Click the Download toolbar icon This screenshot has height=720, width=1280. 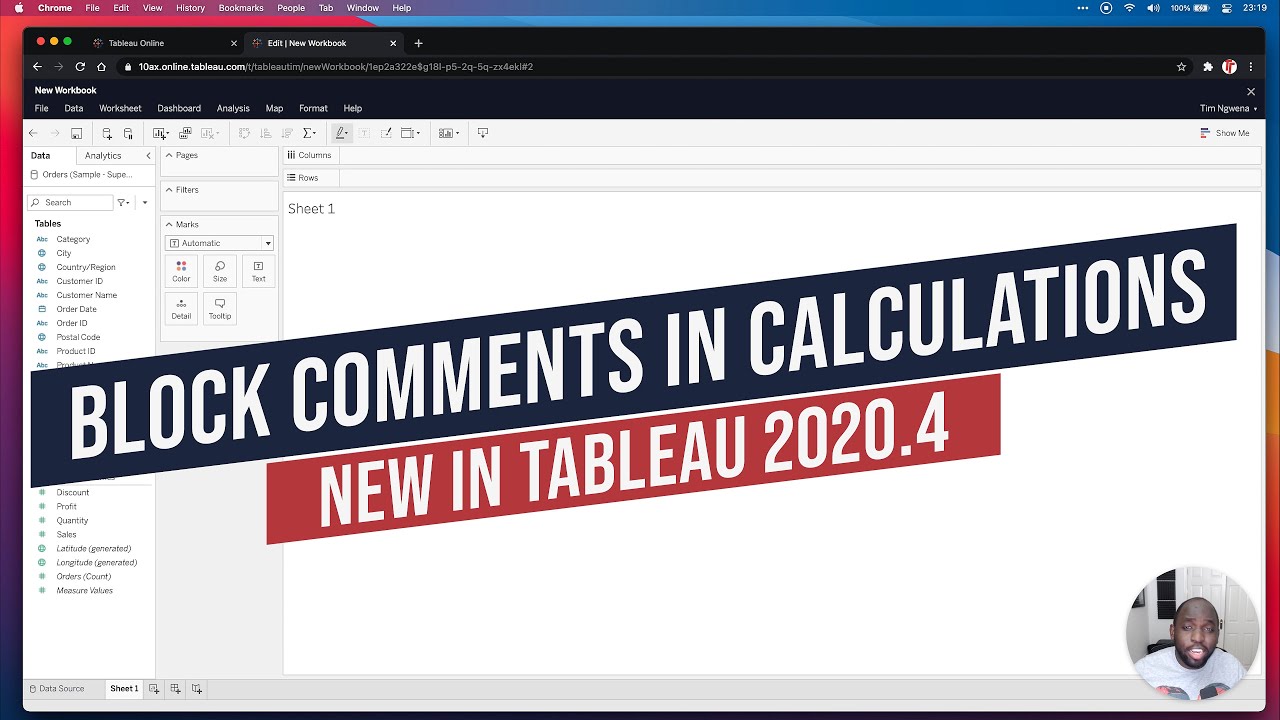click(x=483, y=133)
